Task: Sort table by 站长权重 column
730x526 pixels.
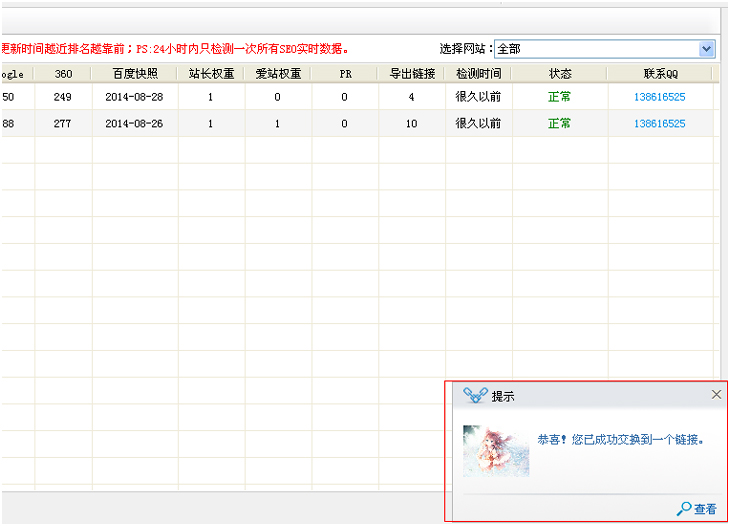Action: (x=210, y=73)
